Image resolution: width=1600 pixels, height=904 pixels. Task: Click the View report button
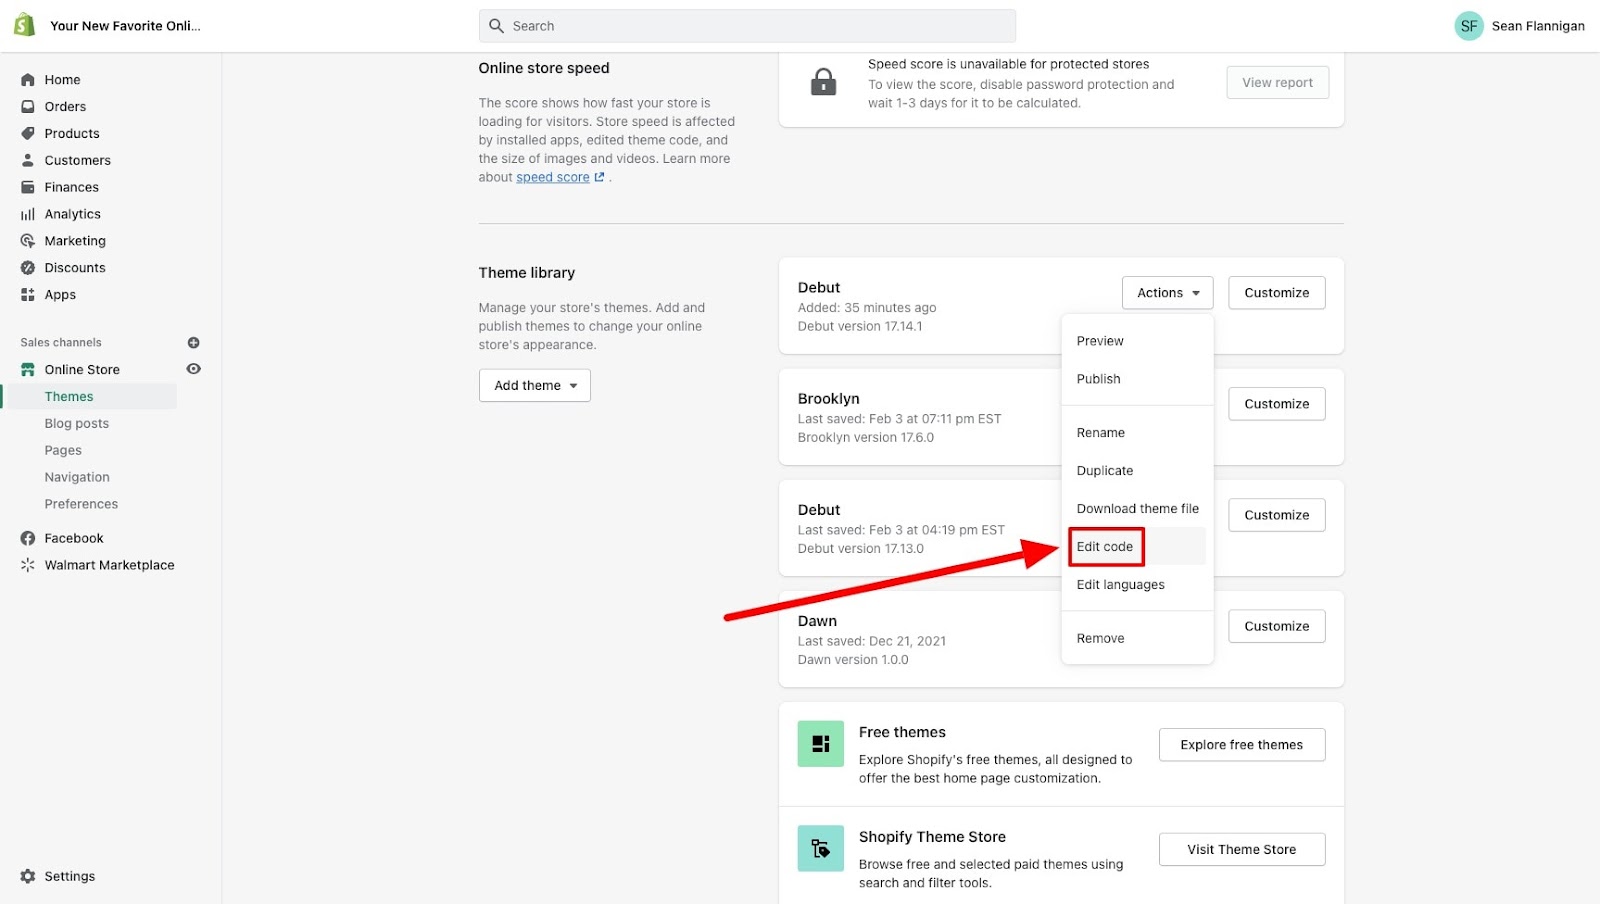click(x=1278, y=83)
